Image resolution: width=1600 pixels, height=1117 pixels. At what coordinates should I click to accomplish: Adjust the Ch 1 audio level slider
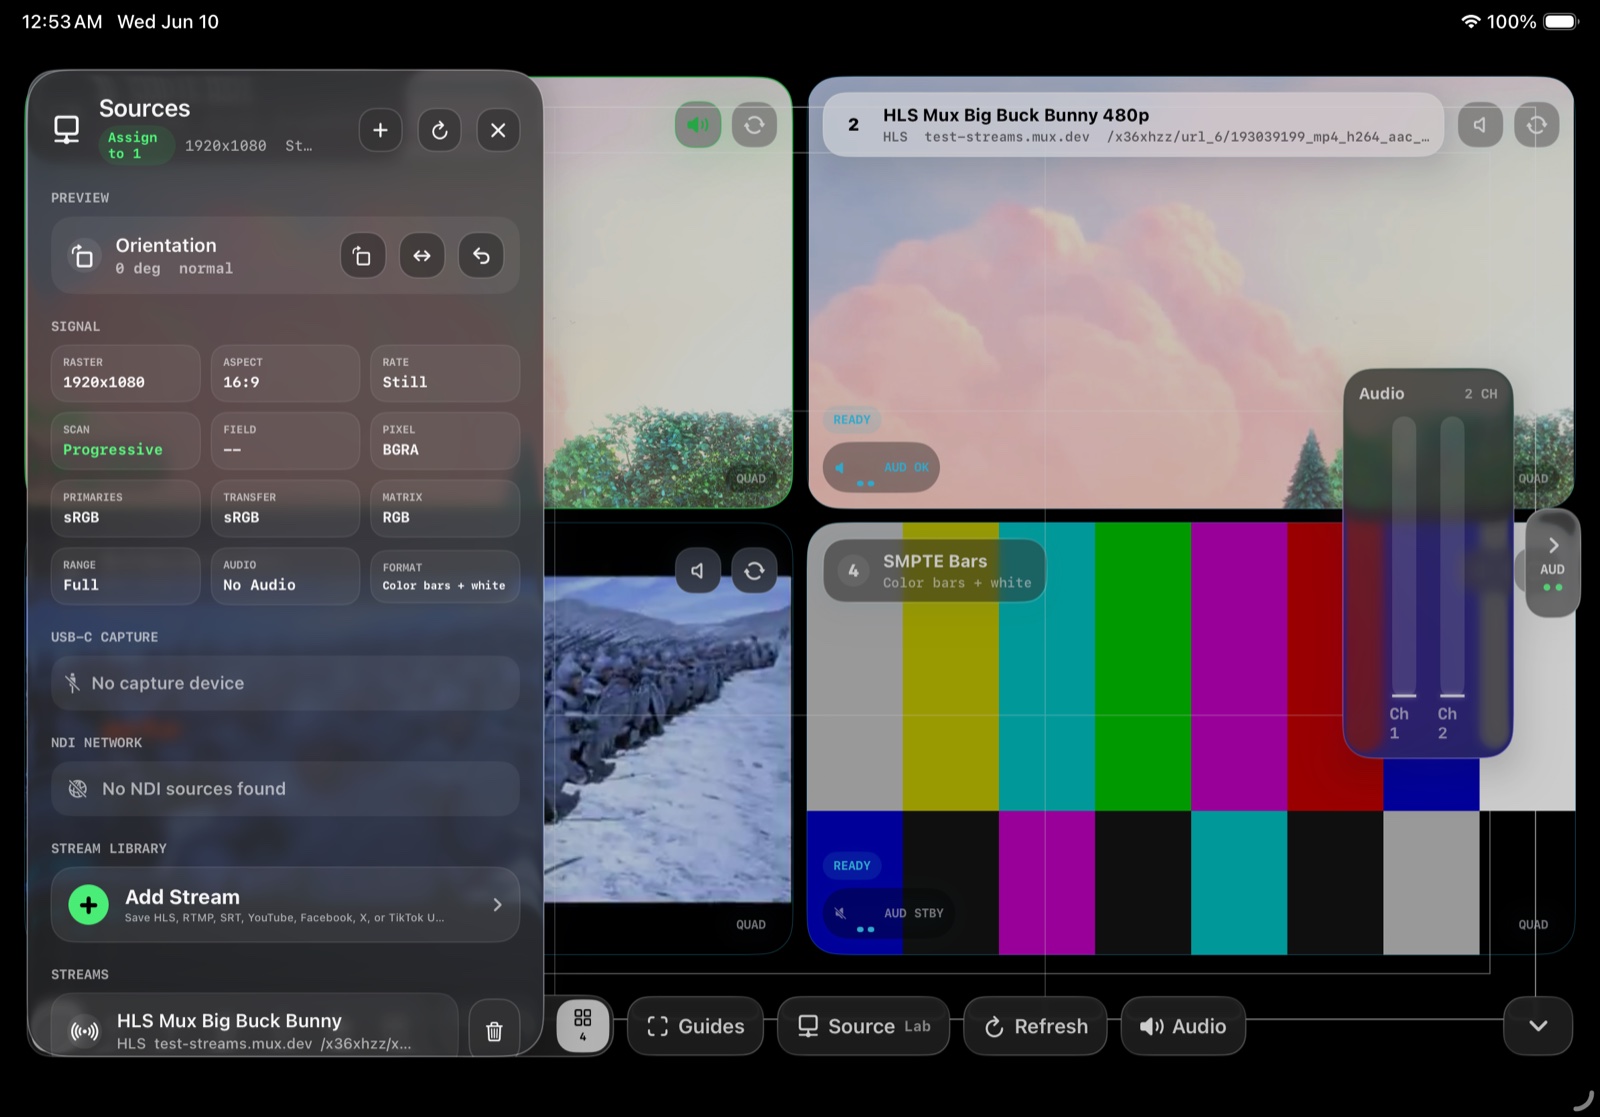(1404, 557)
